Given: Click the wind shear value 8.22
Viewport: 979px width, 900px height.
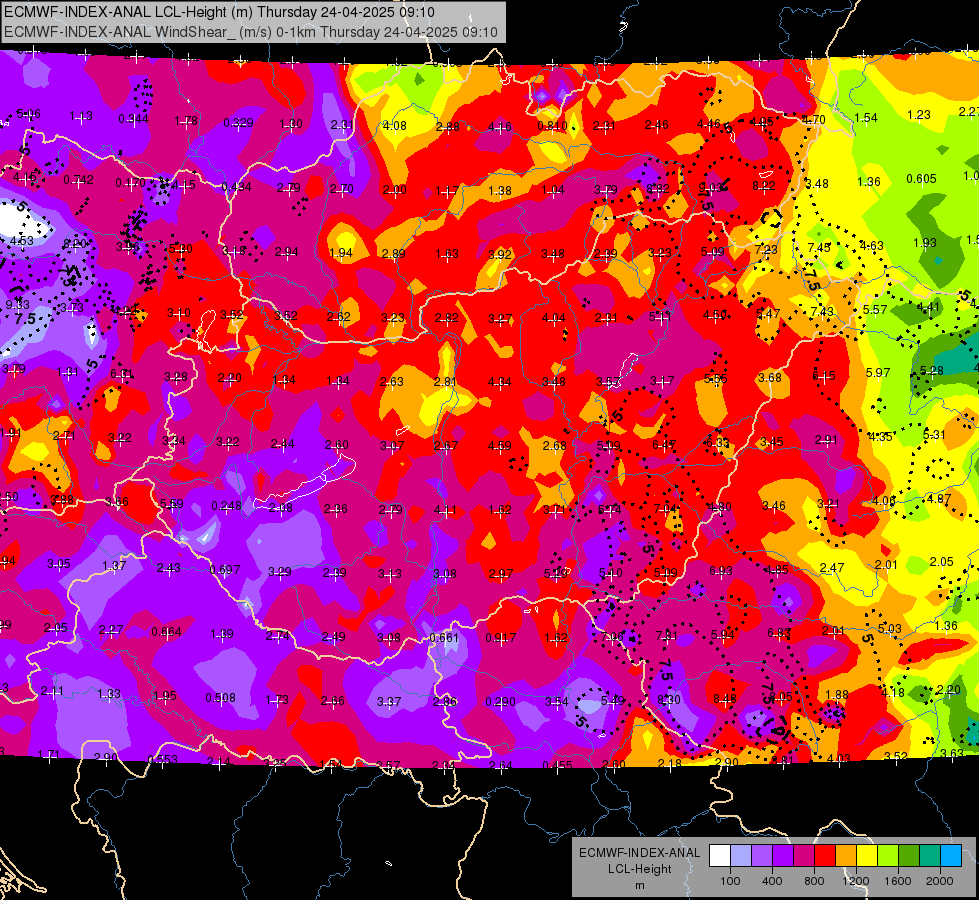Looking at the screenshot, I should [x=764, y=185].
